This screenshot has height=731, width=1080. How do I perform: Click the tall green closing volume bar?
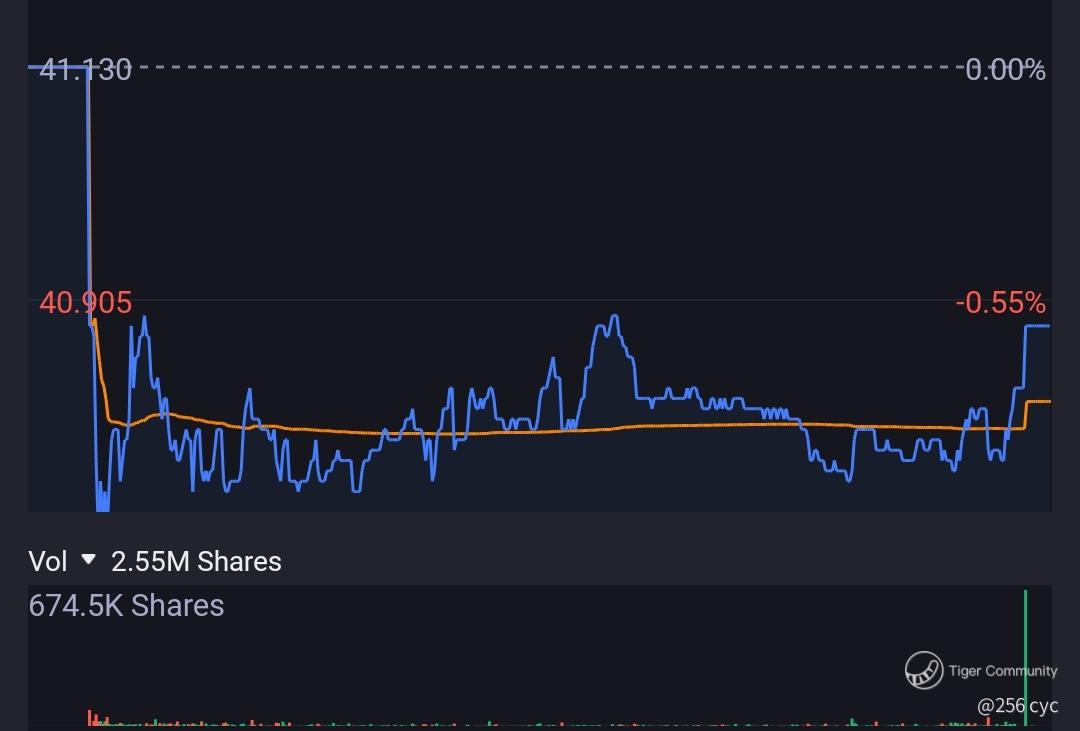(1026, 658)
